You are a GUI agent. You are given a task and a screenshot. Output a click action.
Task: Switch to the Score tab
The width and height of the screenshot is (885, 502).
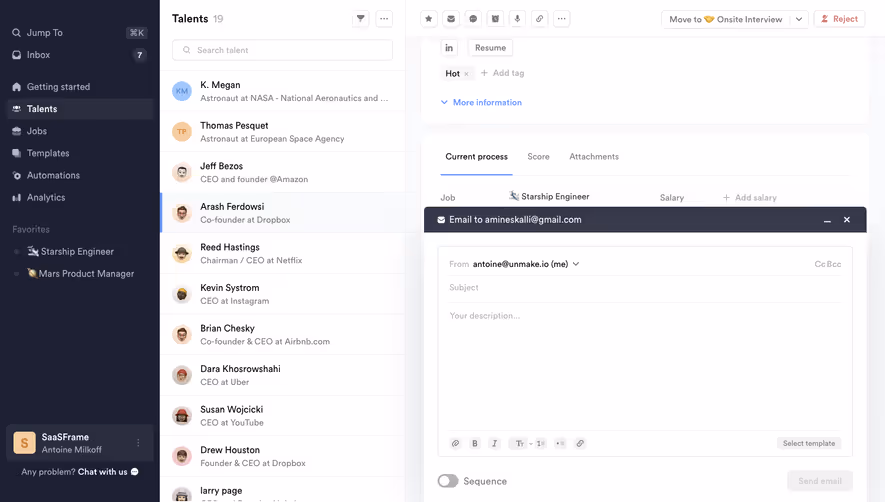[538, 156]
